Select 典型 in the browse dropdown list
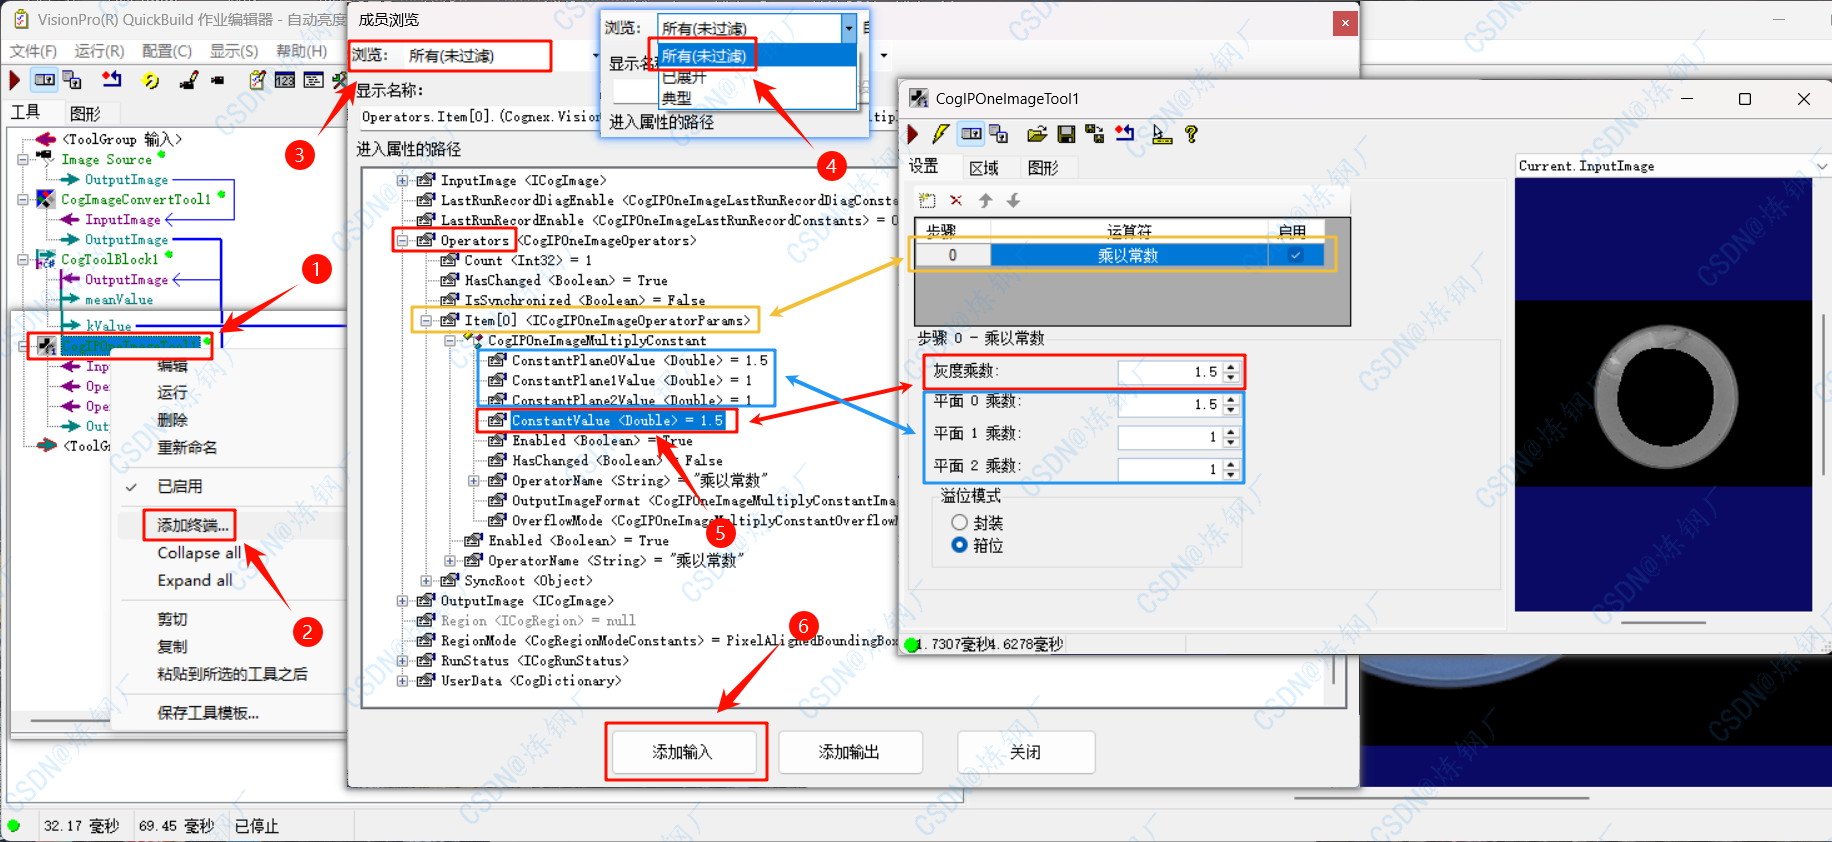 tap(758, 98)
